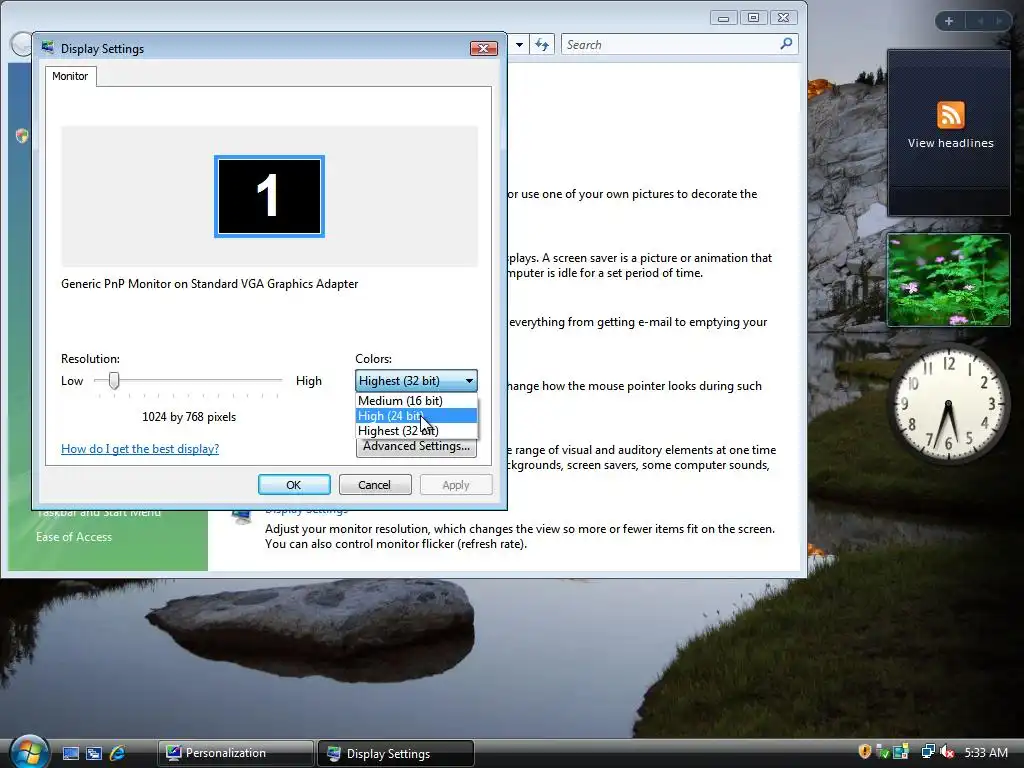Choose Medium (16 bit) color option
The width and height of the screenshot is (1024, 768).
[417, 400]
